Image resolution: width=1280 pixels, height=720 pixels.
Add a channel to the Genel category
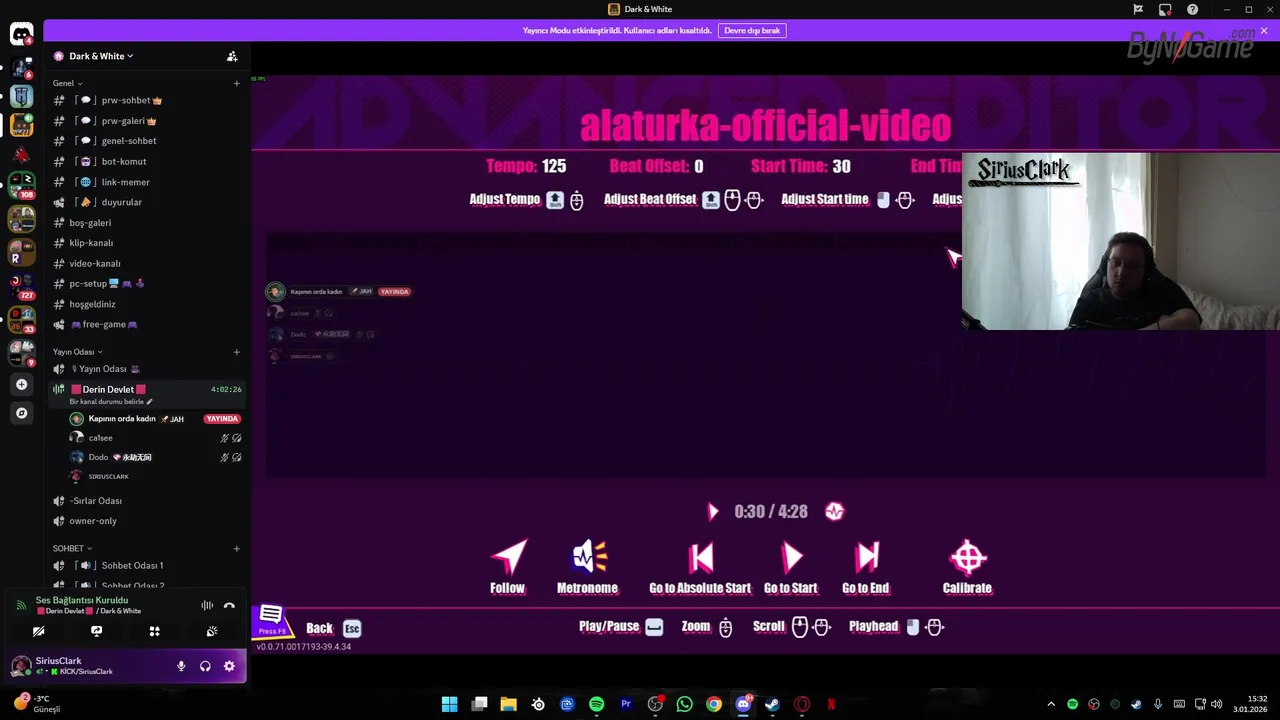237,83
